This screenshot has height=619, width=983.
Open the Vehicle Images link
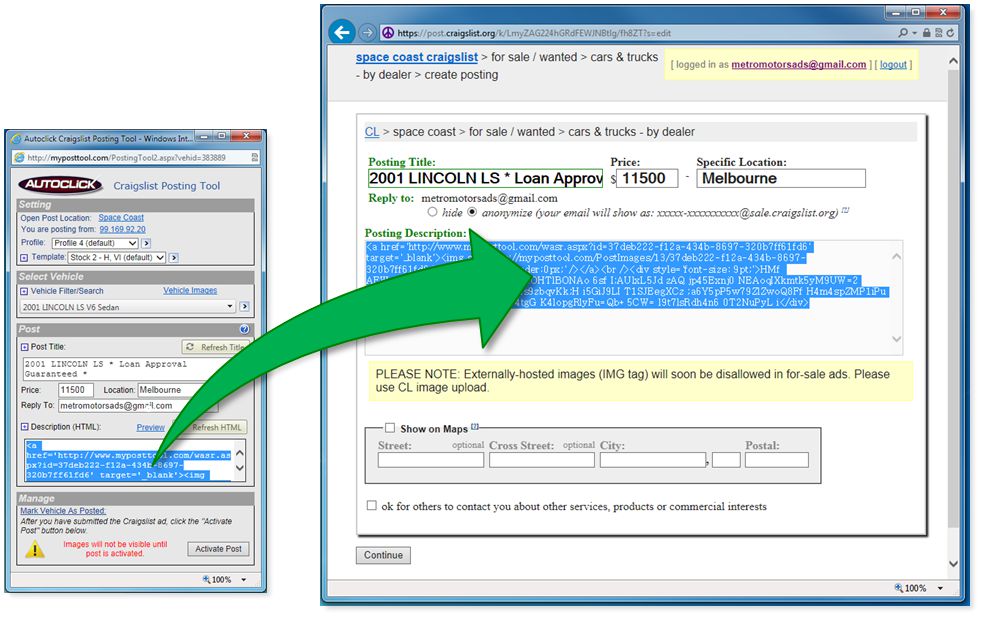pos(190,290)
